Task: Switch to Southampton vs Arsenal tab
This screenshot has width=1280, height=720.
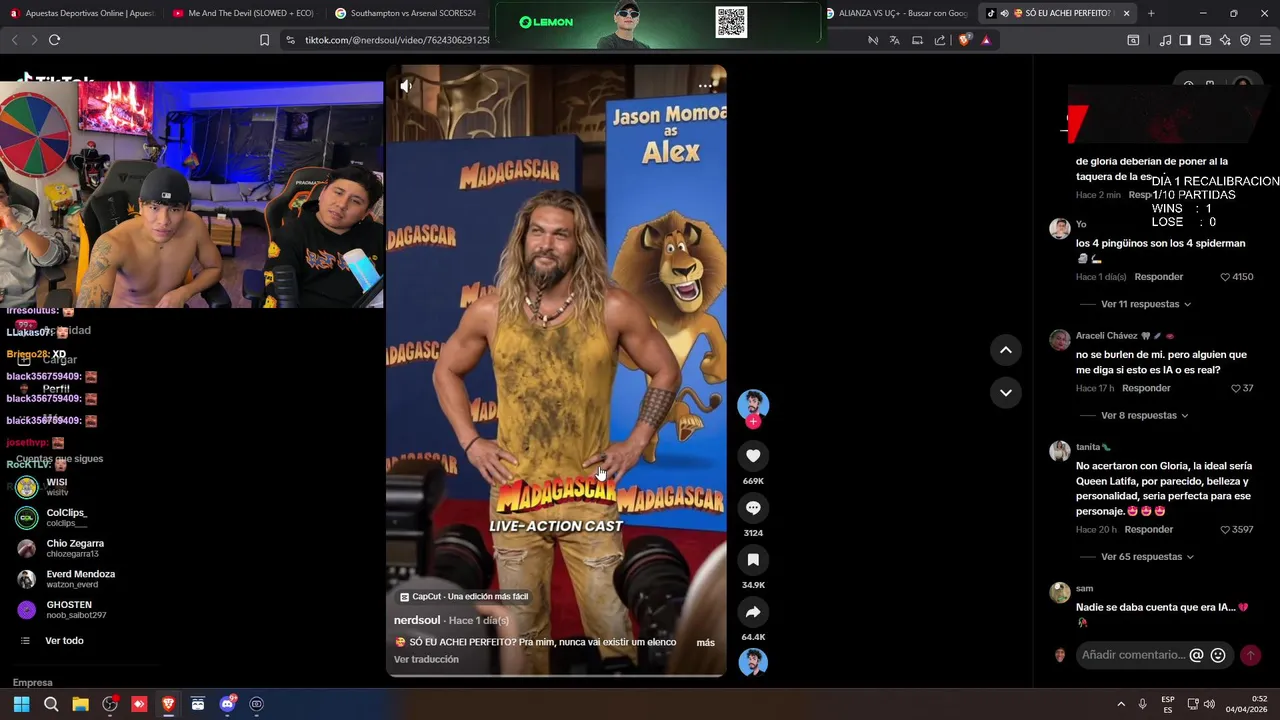Action: point(406,13)
